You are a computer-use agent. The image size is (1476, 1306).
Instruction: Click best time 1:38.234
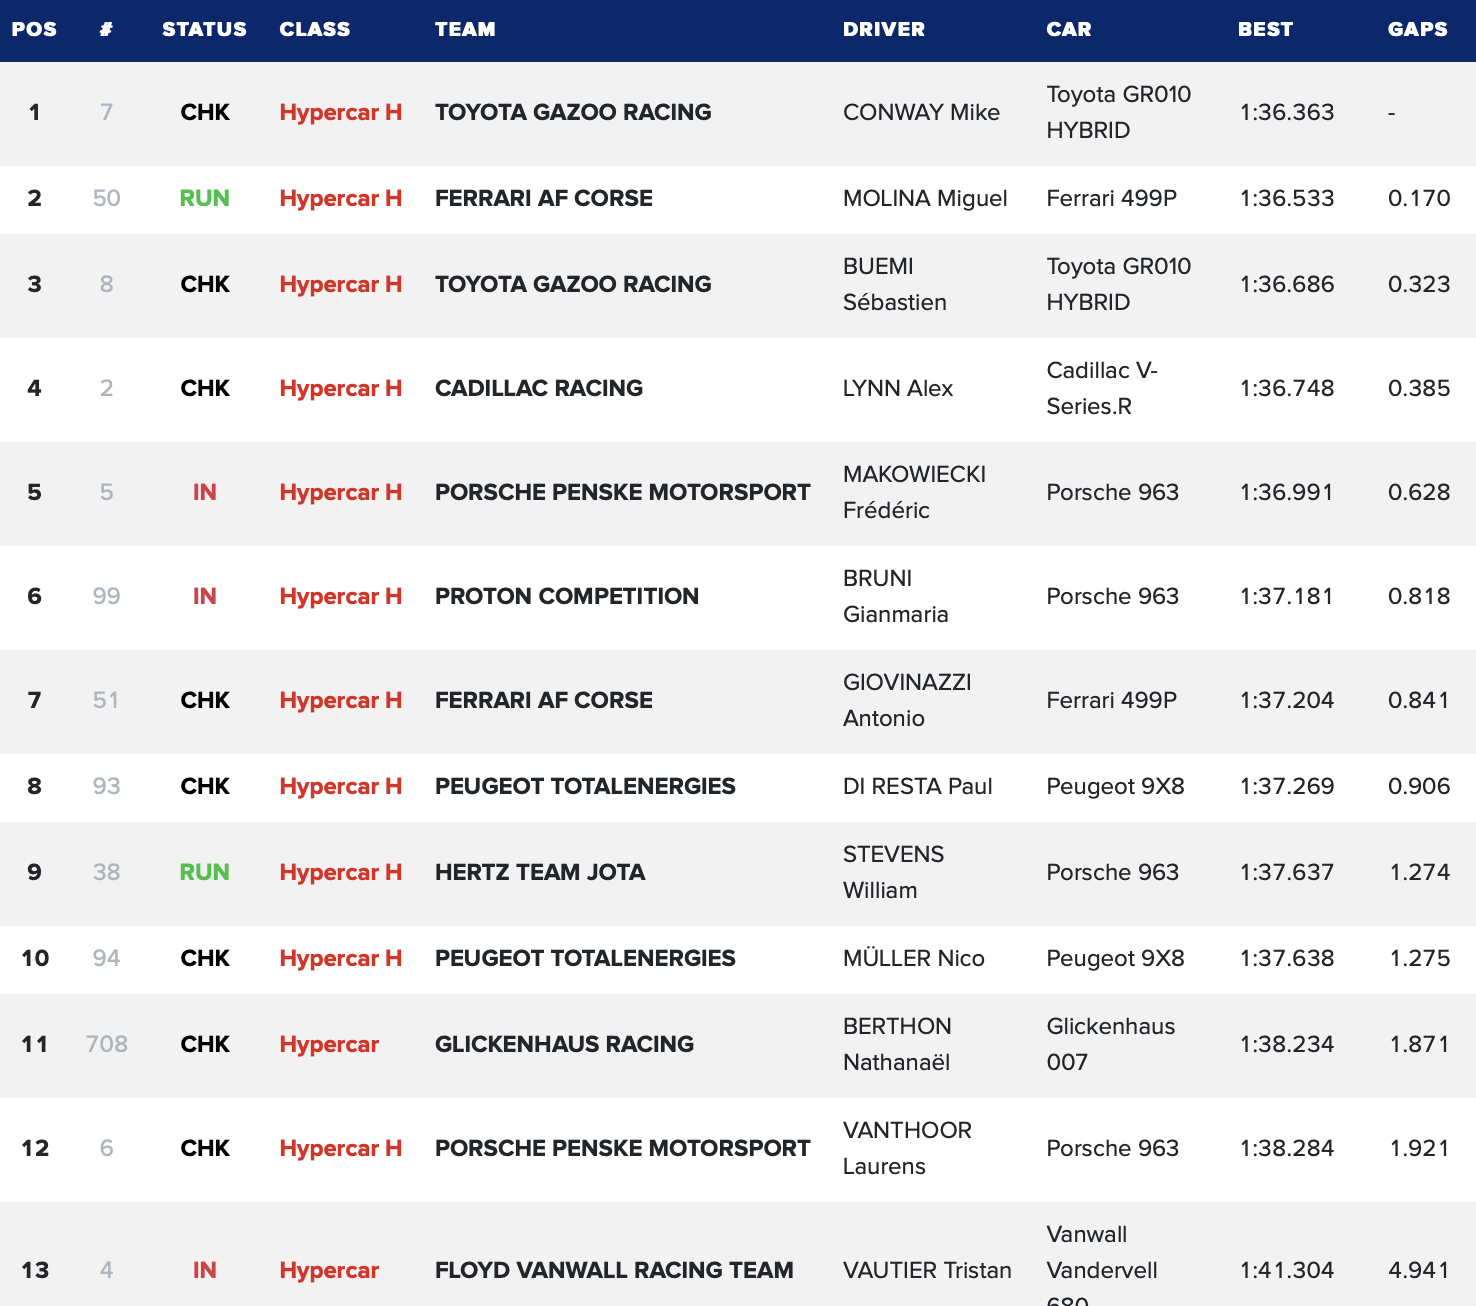1287,1044
